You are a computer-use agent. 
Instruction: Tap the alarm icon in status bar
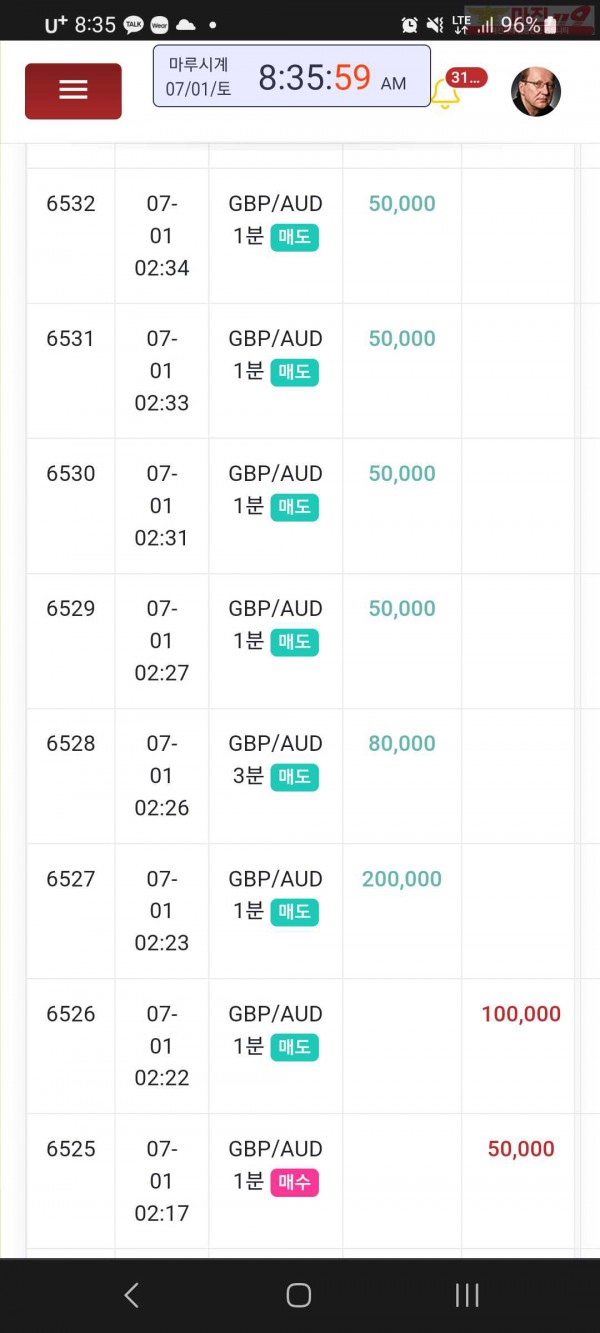410,25
